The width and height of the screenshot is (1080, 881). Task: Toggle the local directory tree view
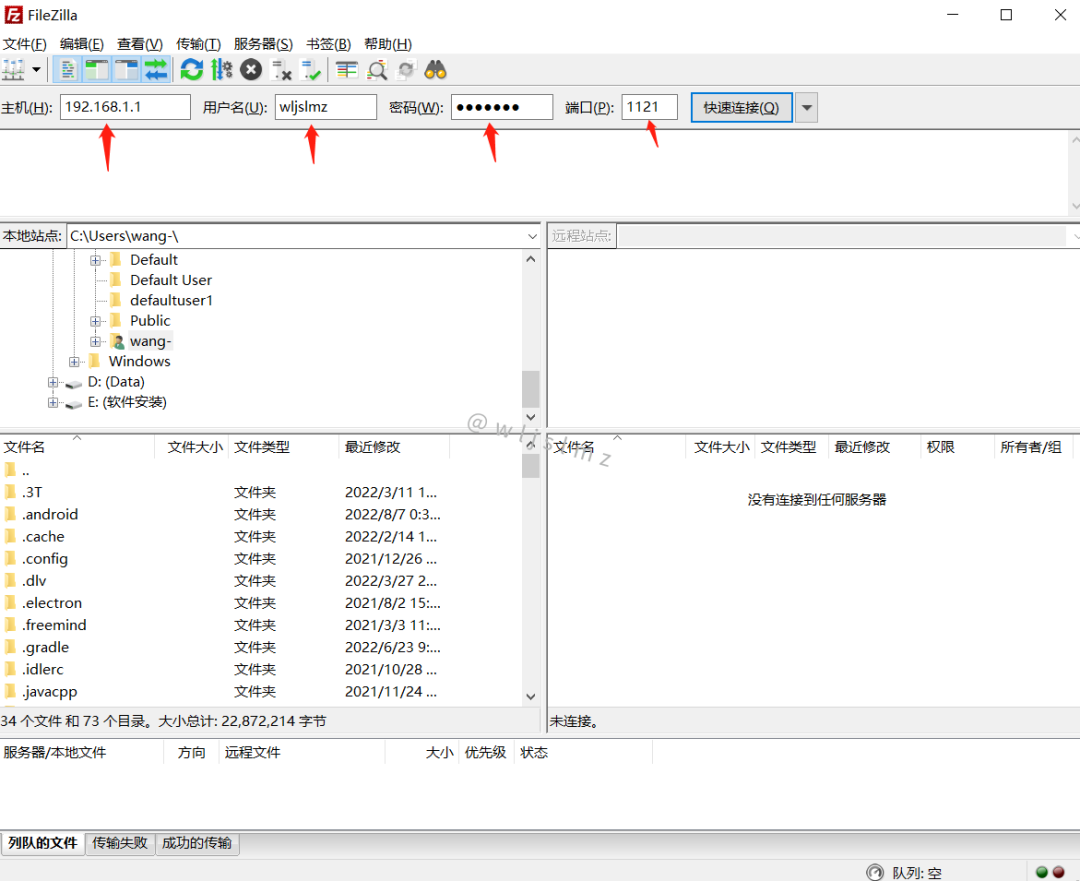96,70
